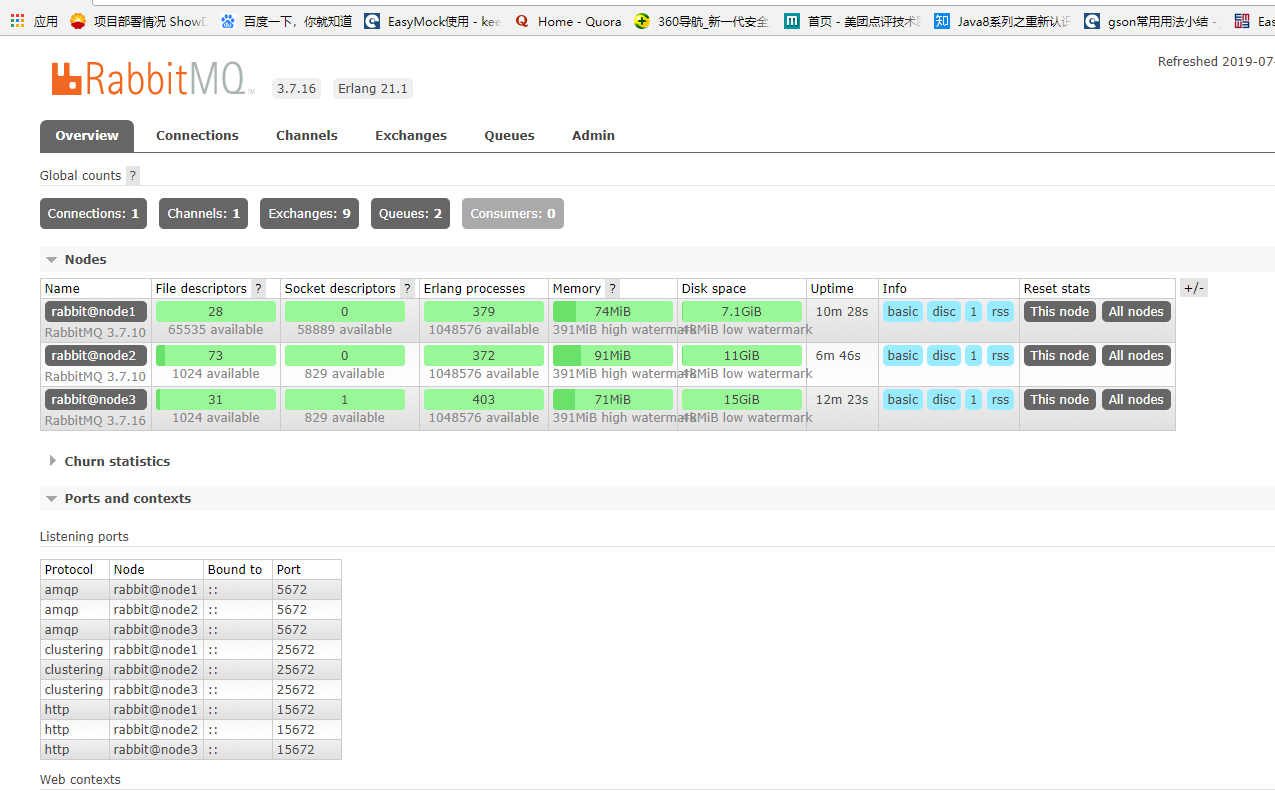Open the Exchanges tab
Screen dimensions: 1275x794
coord(411,136)
